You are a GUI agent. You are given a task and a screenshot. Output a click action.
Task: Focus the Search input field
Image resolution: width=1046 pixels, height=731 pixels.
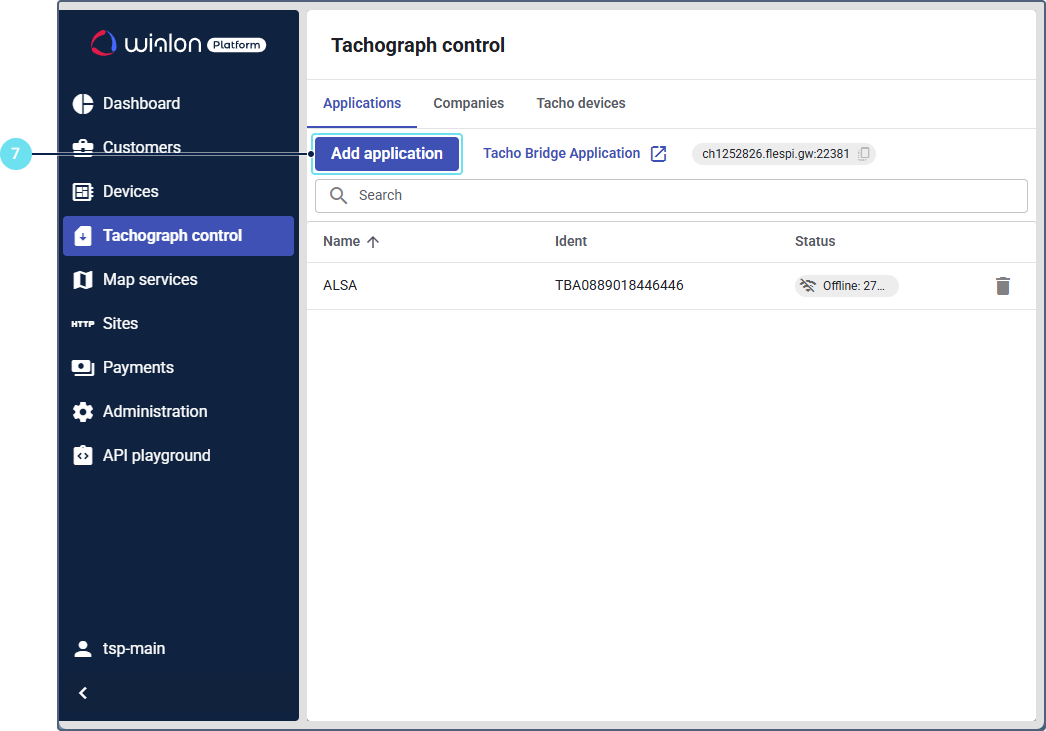coord(680,196)
